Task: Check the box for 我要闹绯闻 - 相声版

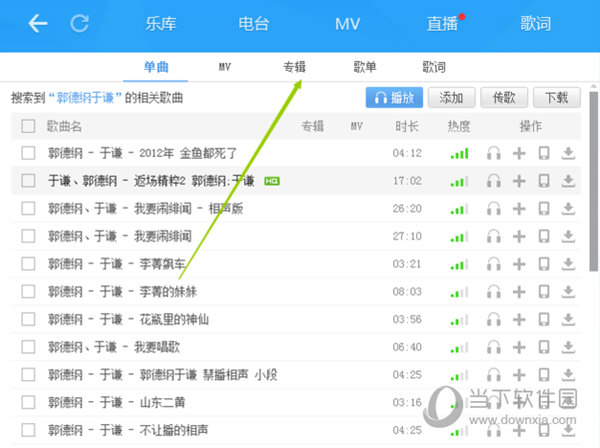Action: (x=28, y=209)
